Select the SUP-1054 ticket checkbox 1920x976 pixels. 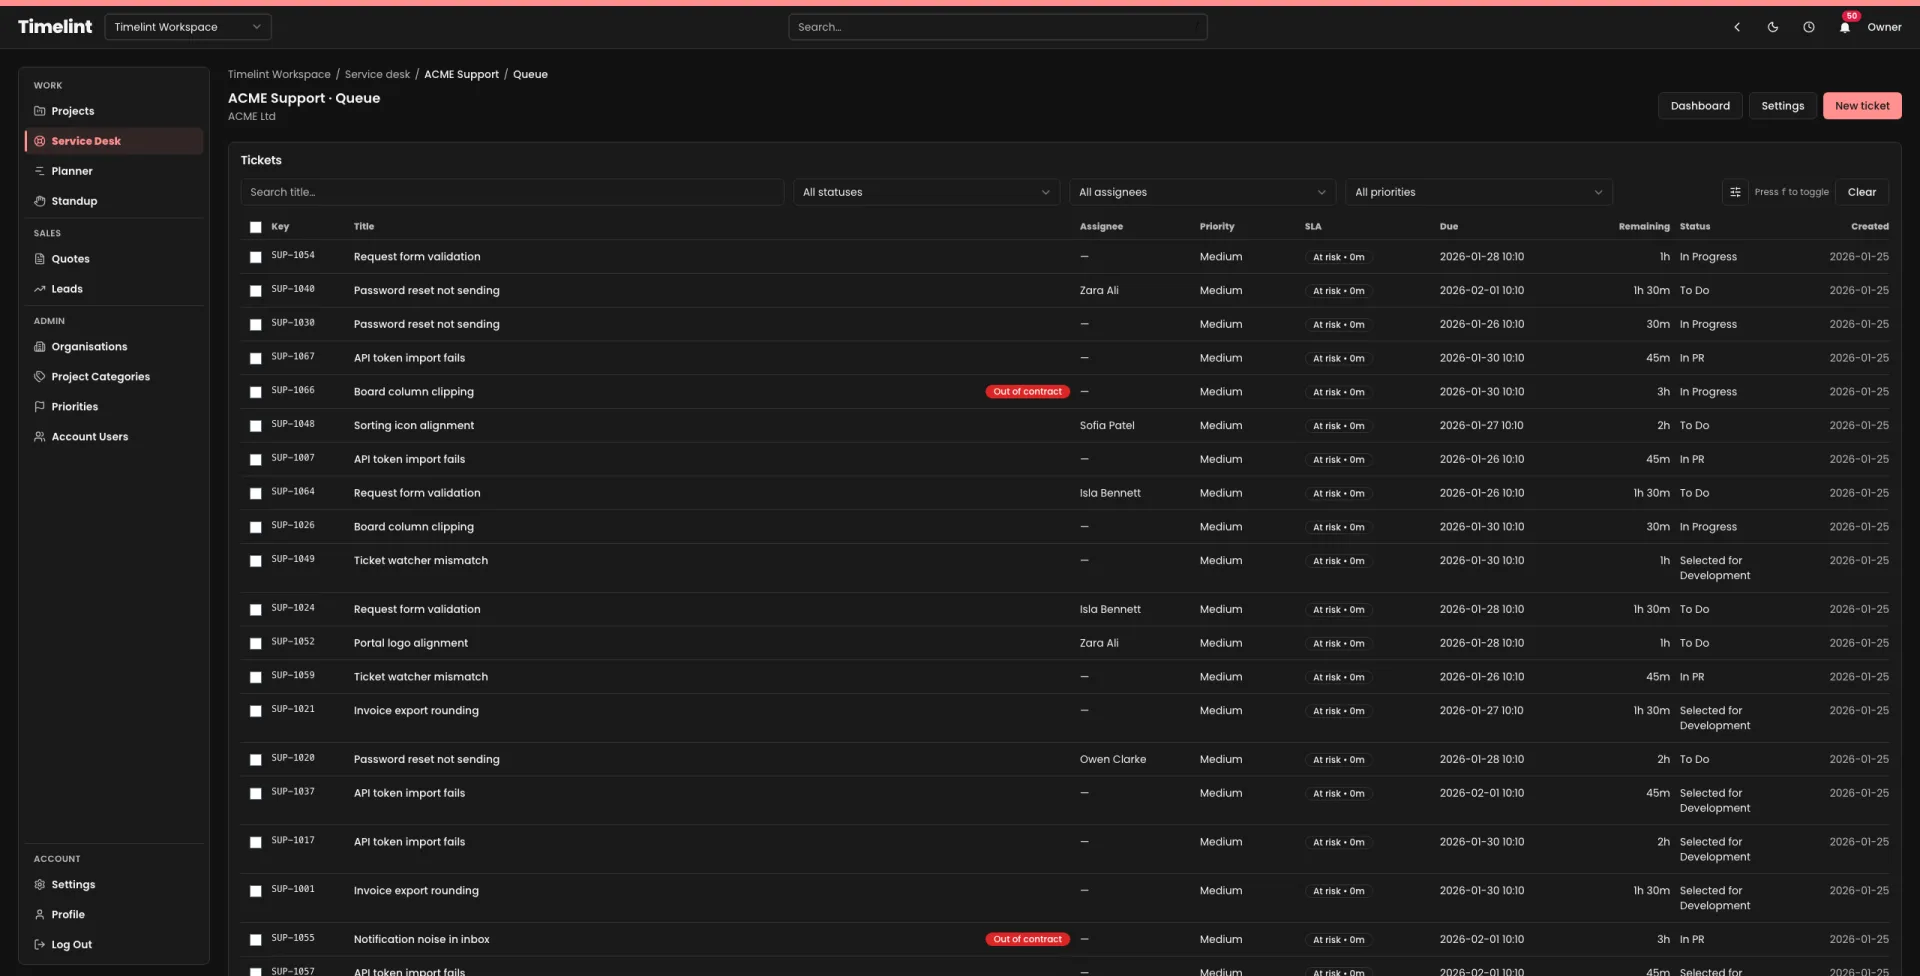(256, 257)
